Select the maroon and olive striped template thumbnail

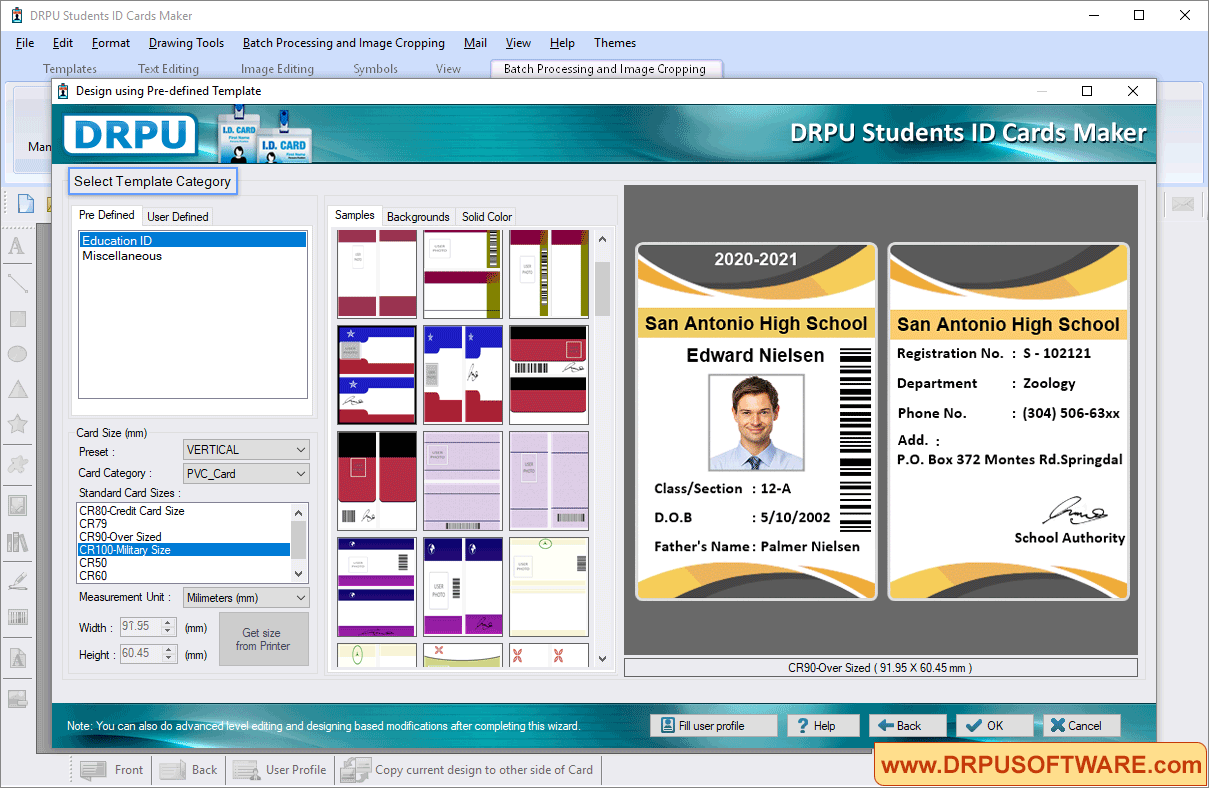pyautogui.click(x=463, y=273)
